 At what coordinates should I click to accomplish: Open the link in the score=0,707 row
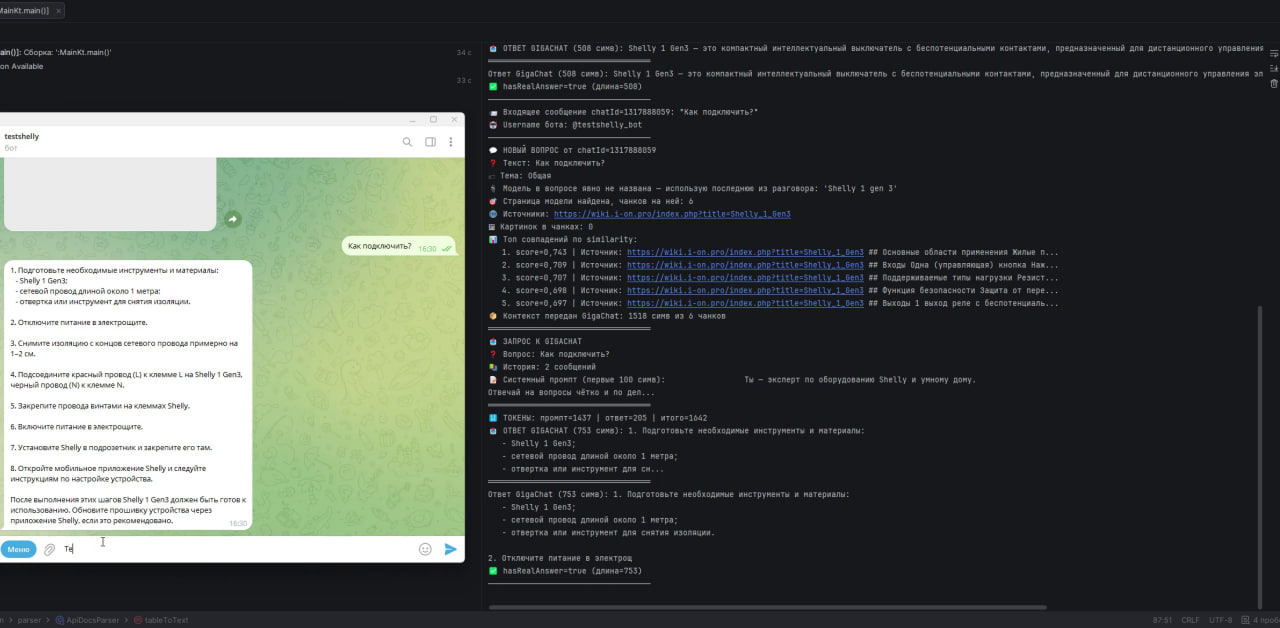(745, 278)
